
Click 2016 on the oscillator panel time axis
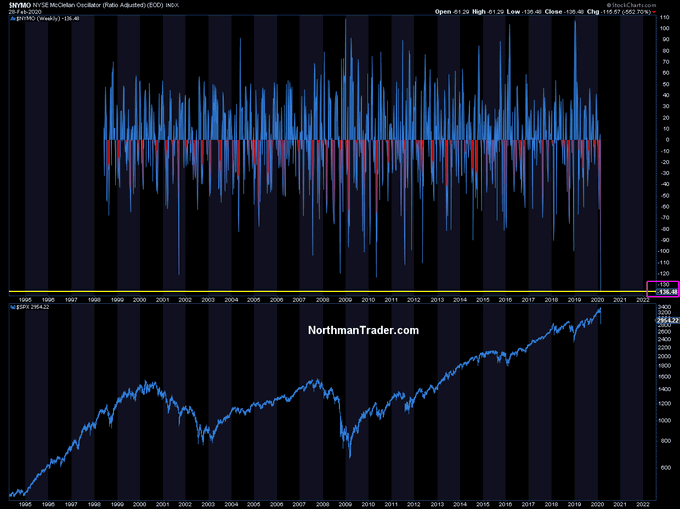505,300
